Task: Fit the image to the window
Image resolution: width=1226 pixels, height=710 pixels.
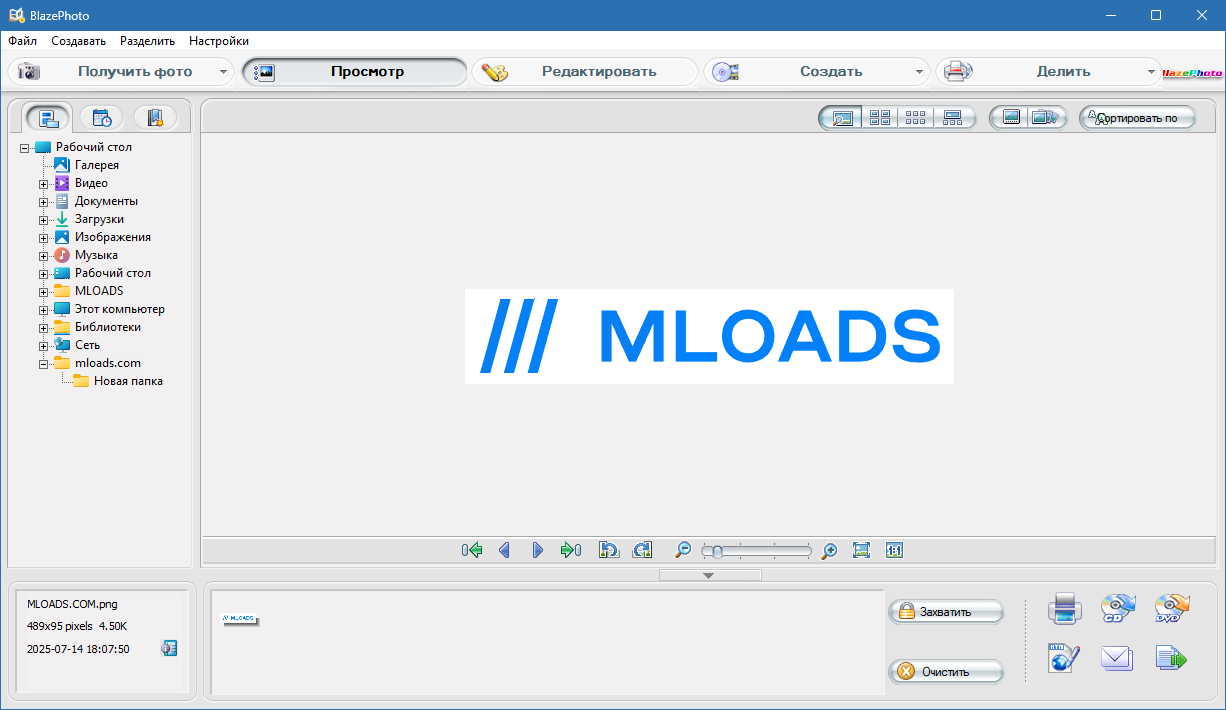Action: click(x=861, y=550)
